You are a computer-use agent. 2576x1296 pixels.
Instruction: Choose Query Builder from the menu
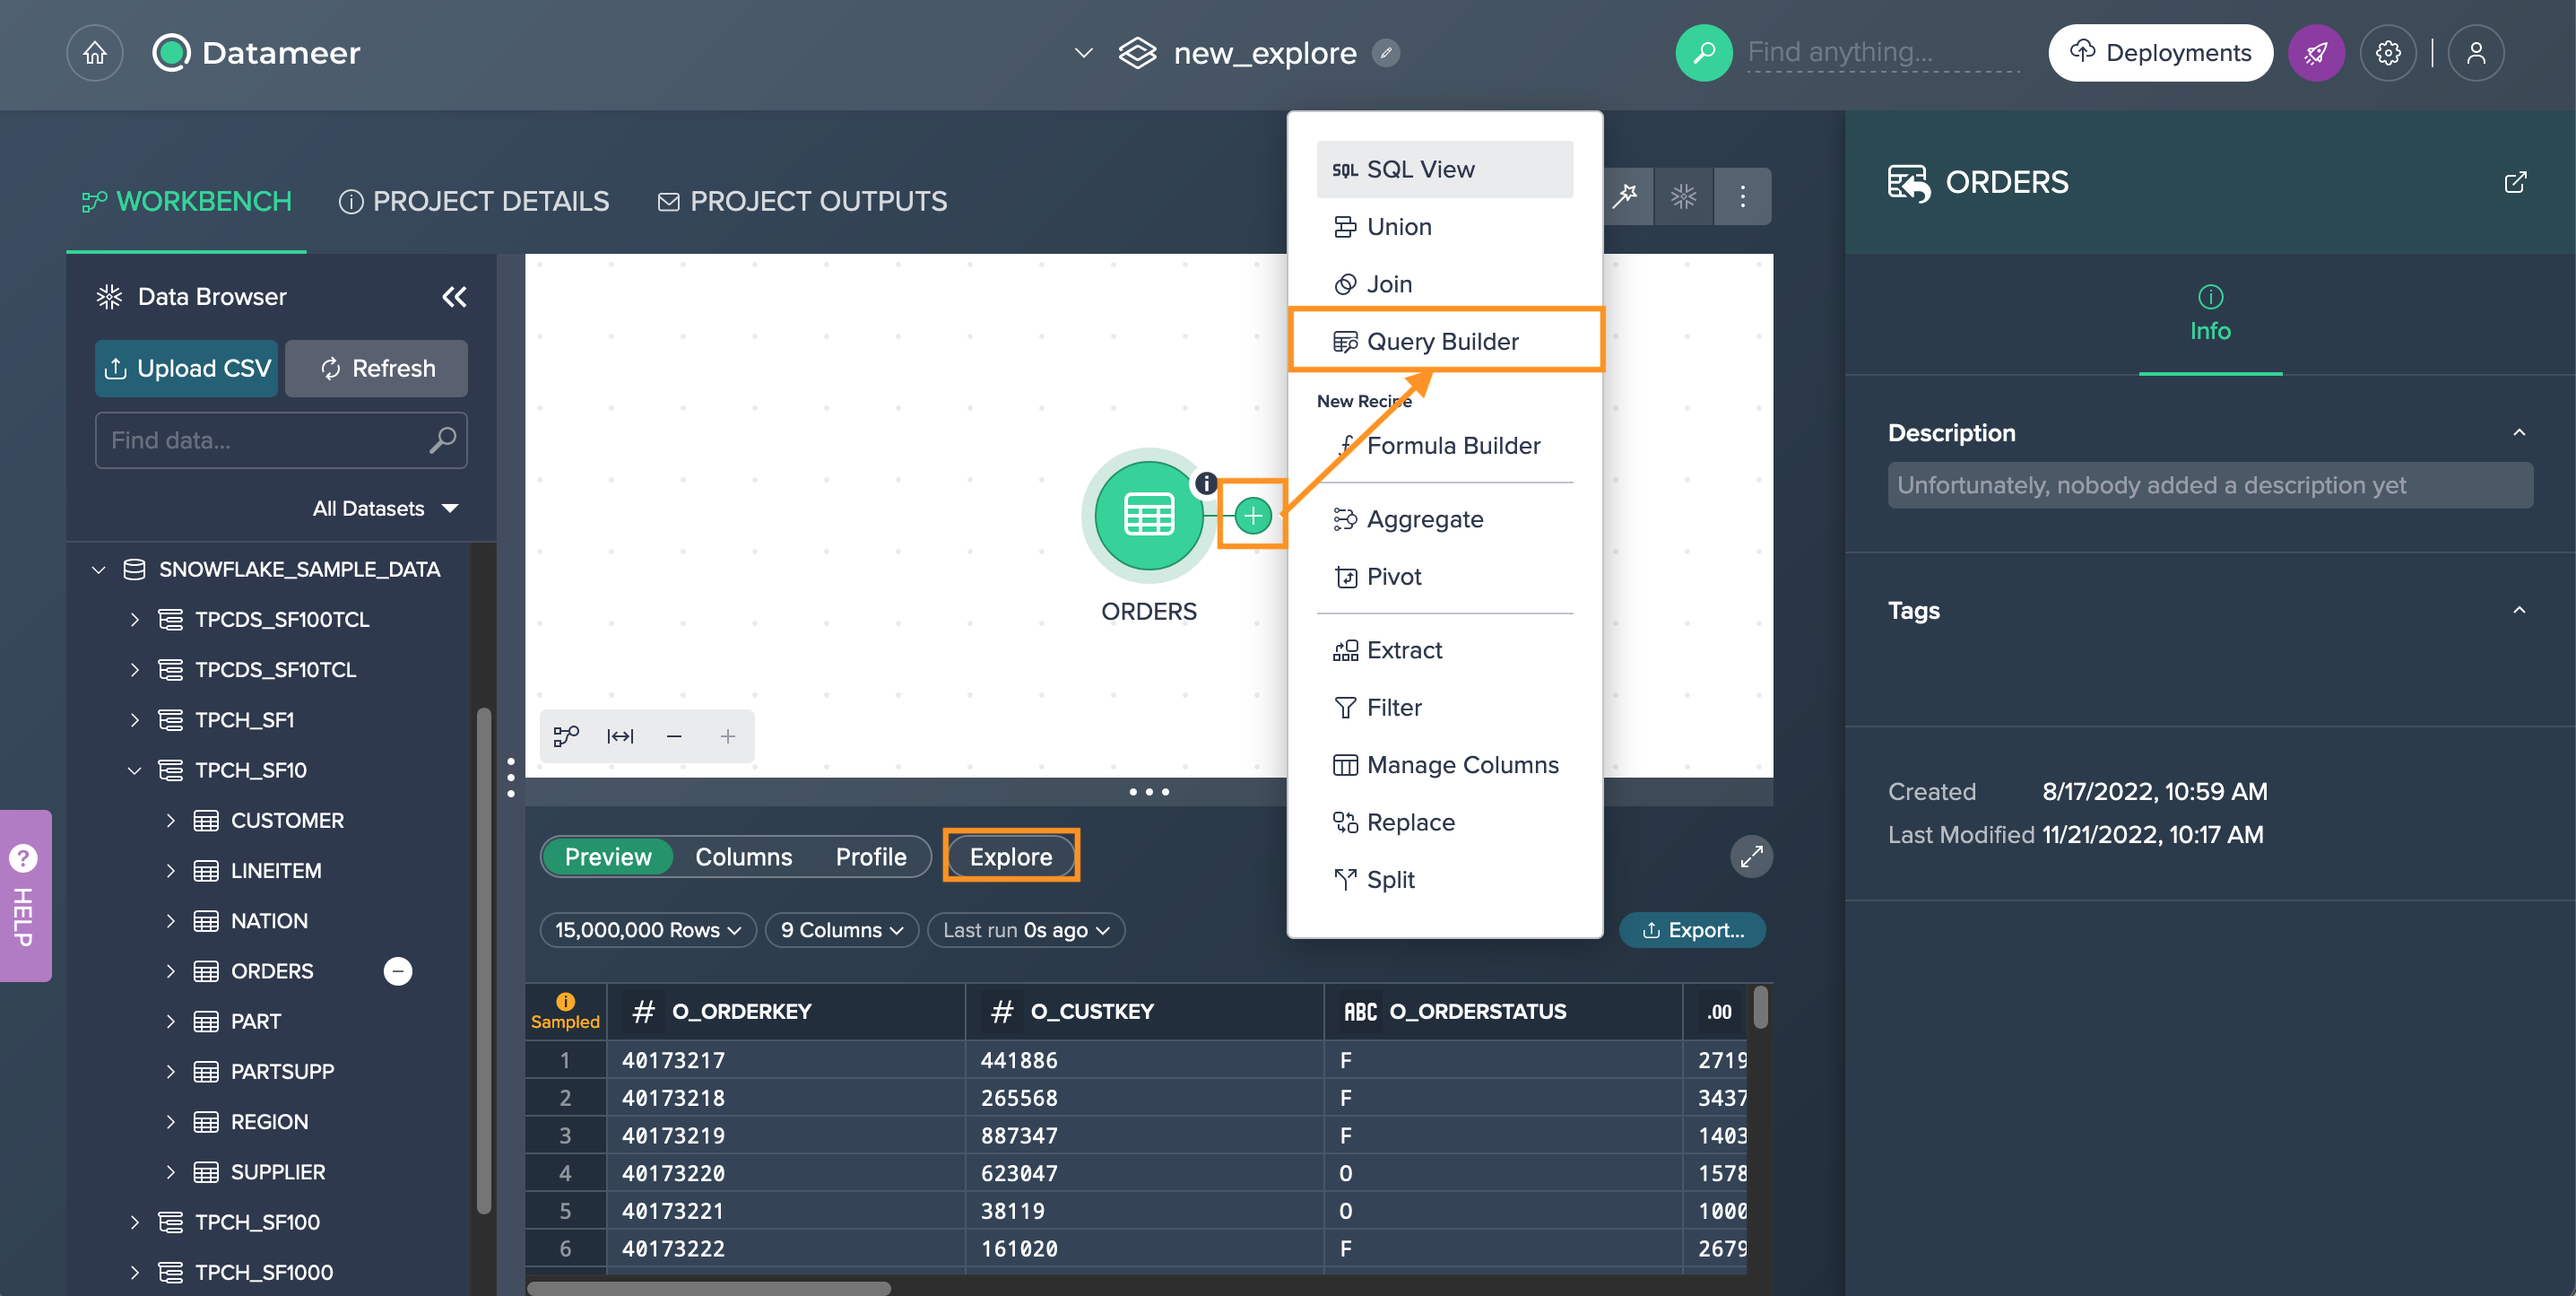pos(1445,341)
